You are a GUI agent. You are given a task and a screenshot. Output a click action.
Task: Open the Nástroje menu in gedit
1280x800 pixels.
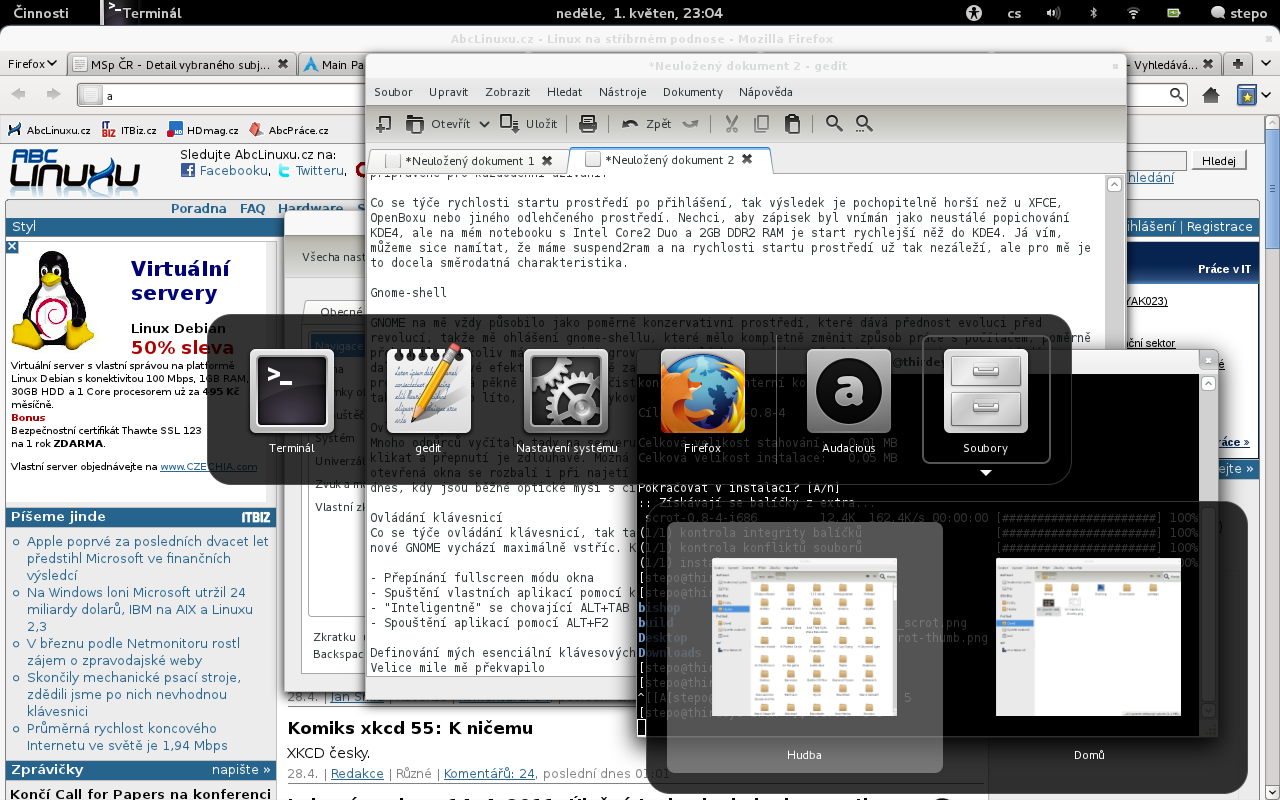coord(622,92)
